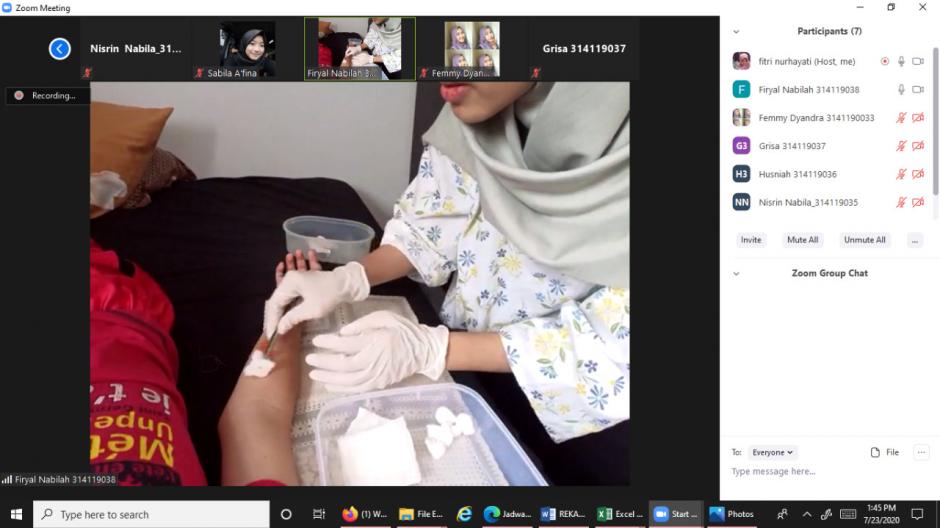The image size is (940, 528).
Task: Open the Everyone recipient dropdown
Action: click(772, 452)
